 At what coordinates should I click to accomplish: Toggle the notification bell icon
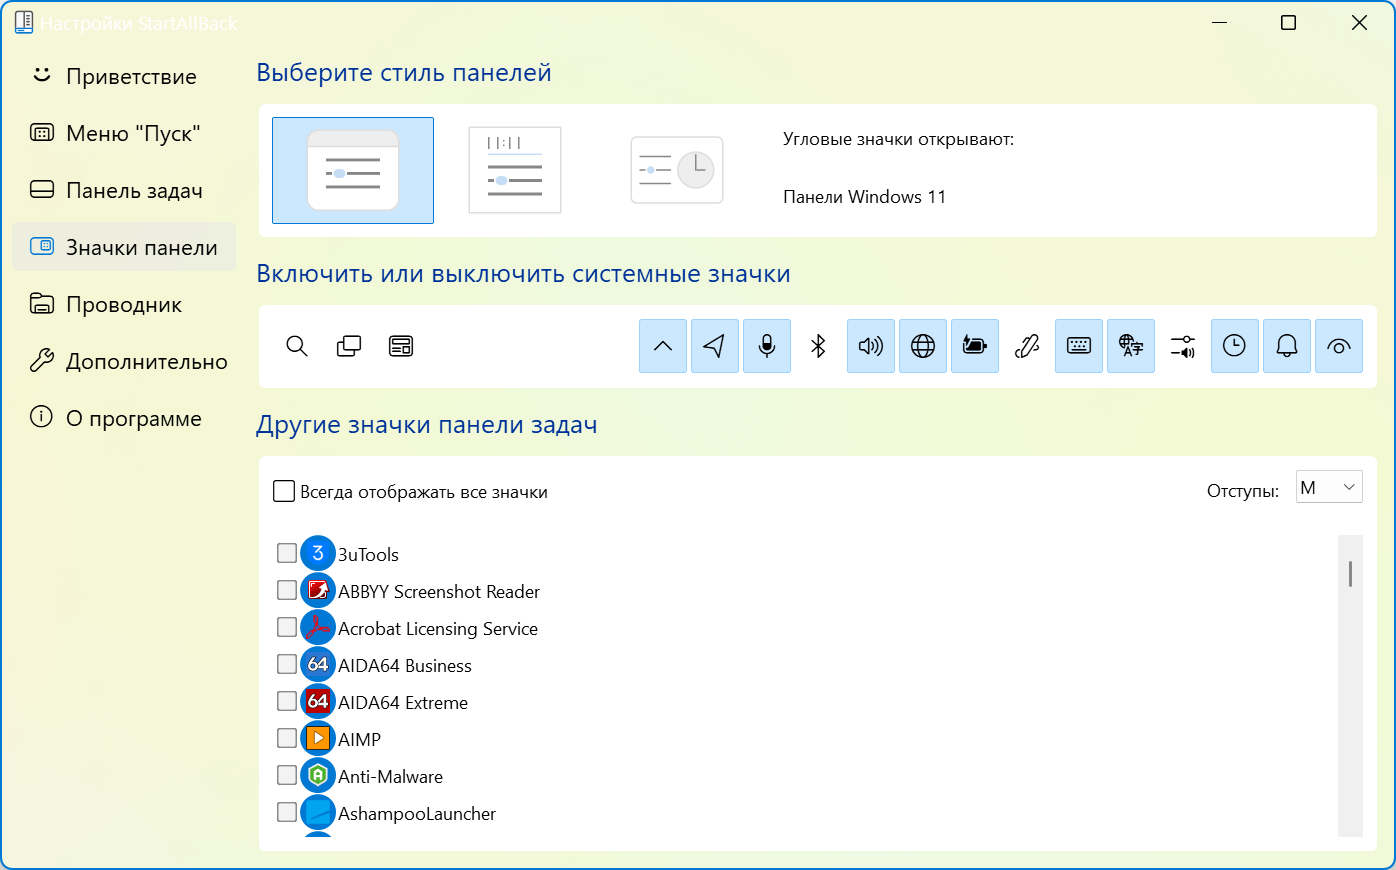point(1287,346)
